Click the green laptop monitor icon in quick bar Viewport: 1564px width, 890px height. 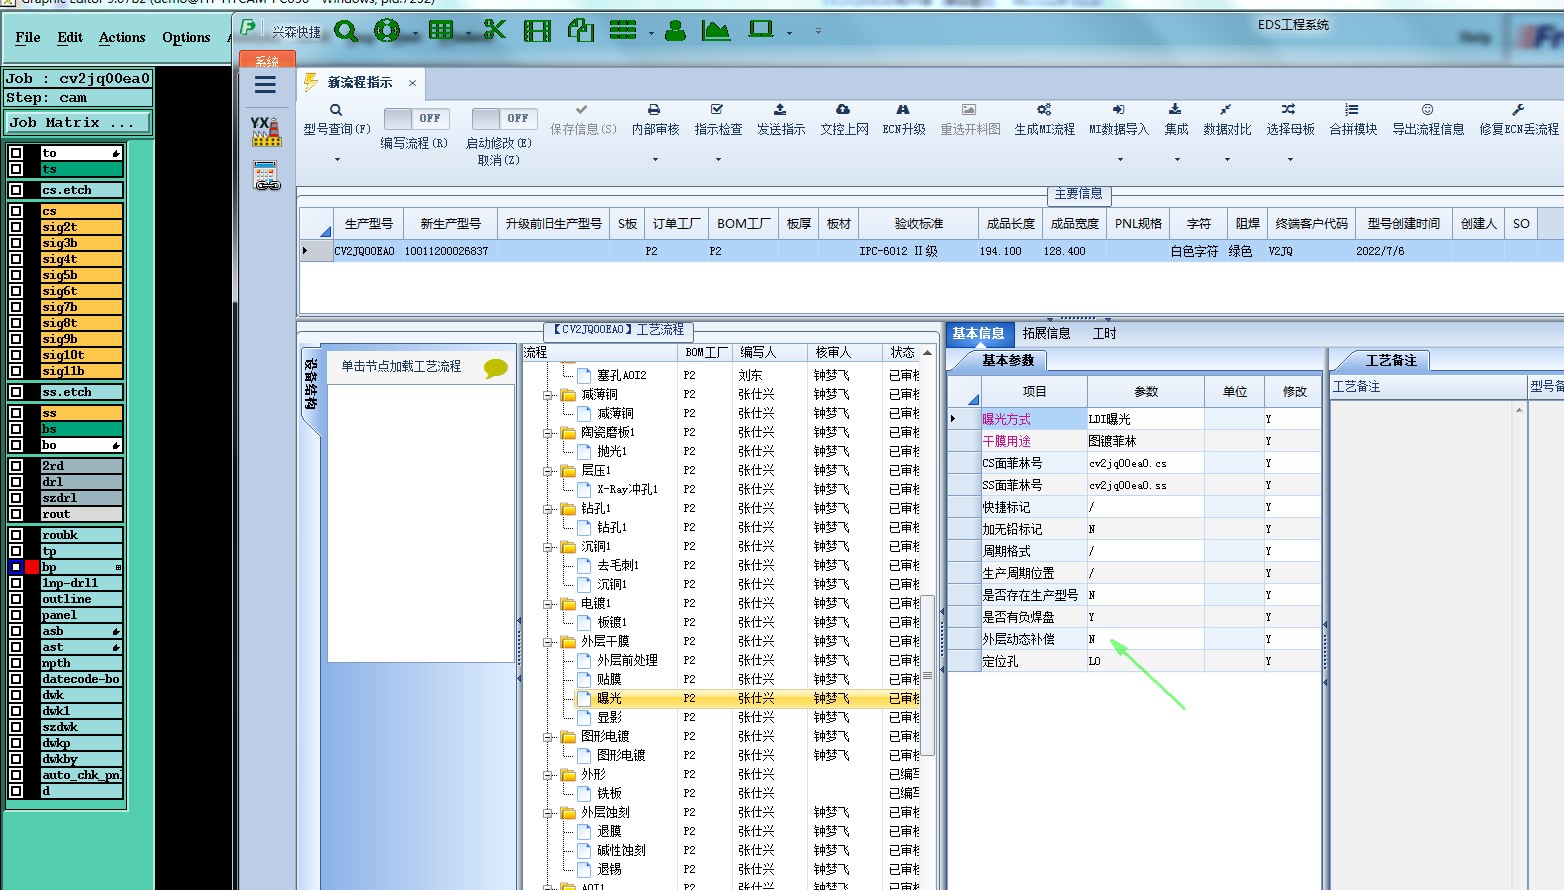[762, 31]
